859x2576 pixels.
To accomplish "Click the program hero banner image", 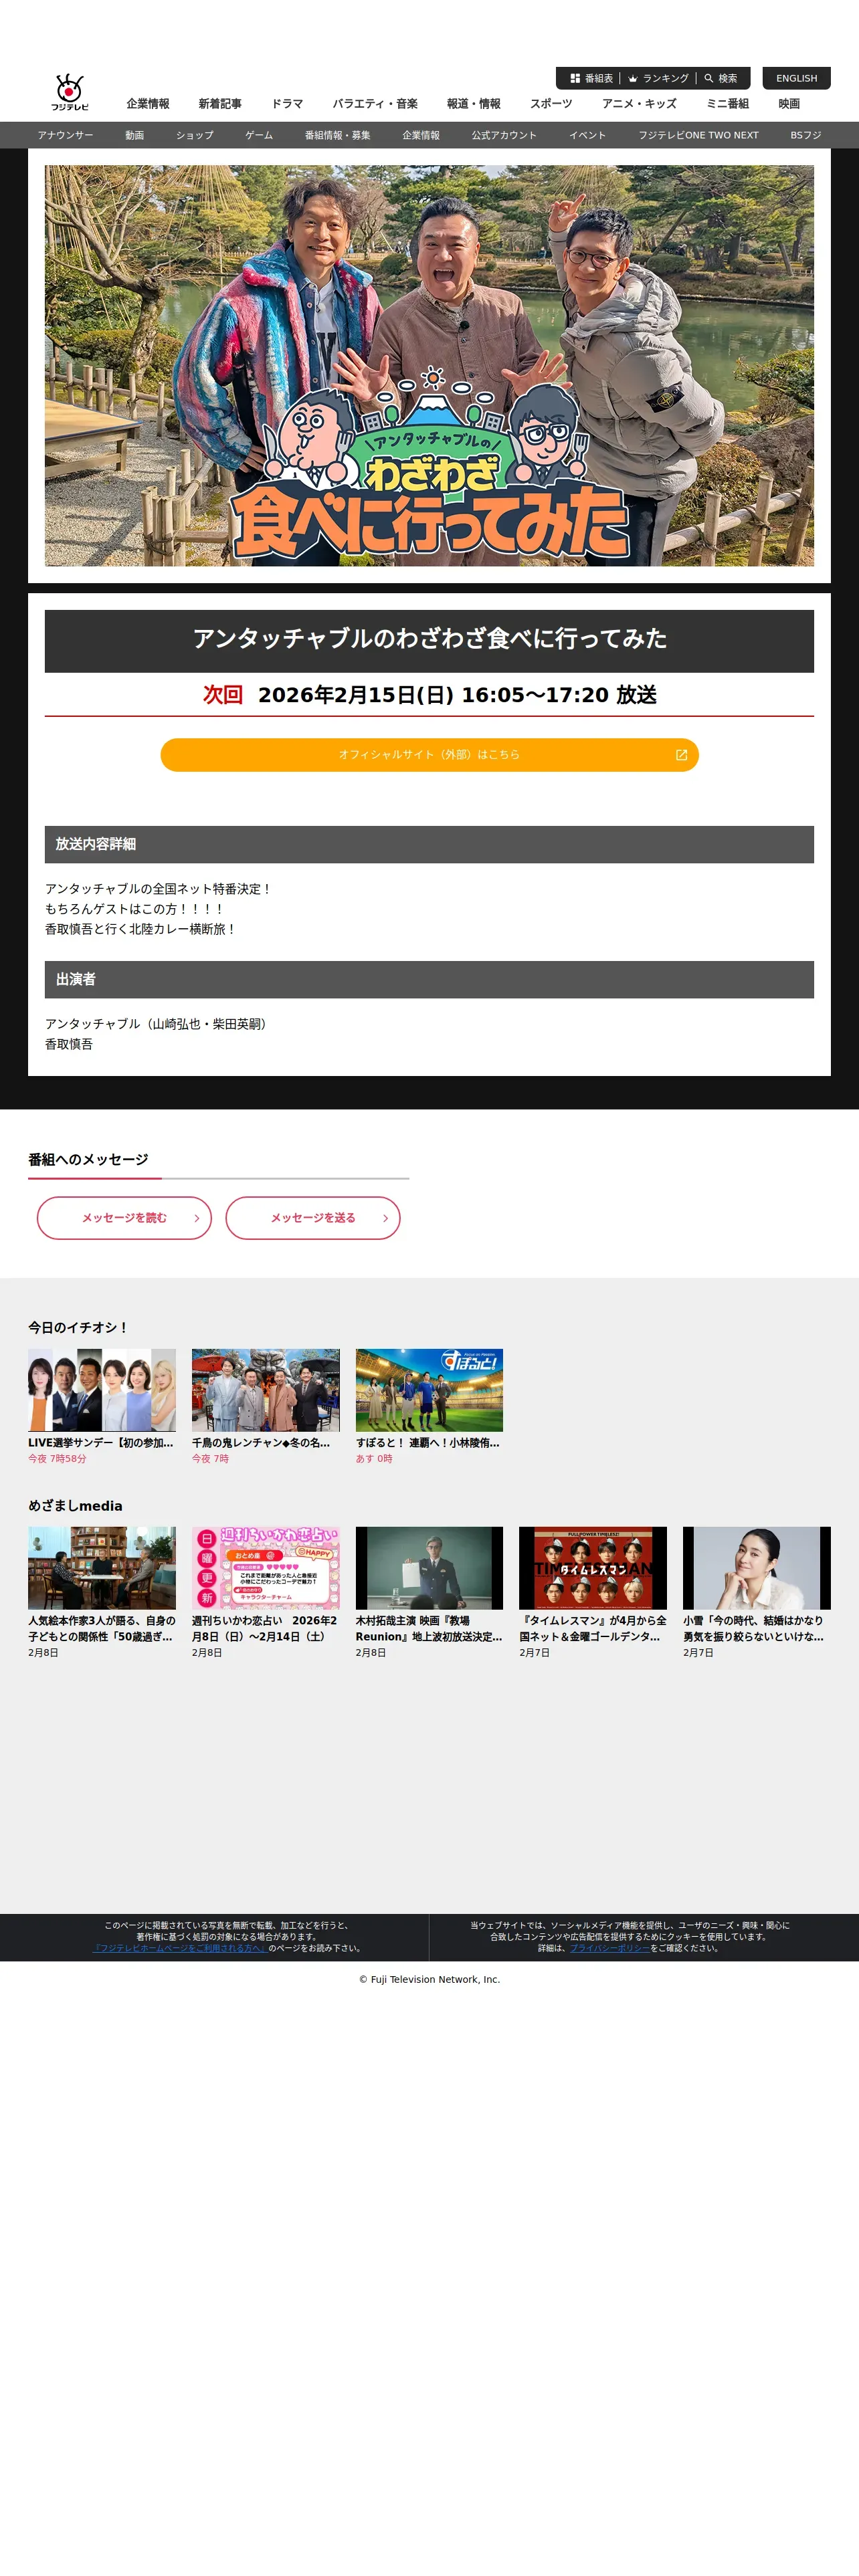I will tap(429, 365).
